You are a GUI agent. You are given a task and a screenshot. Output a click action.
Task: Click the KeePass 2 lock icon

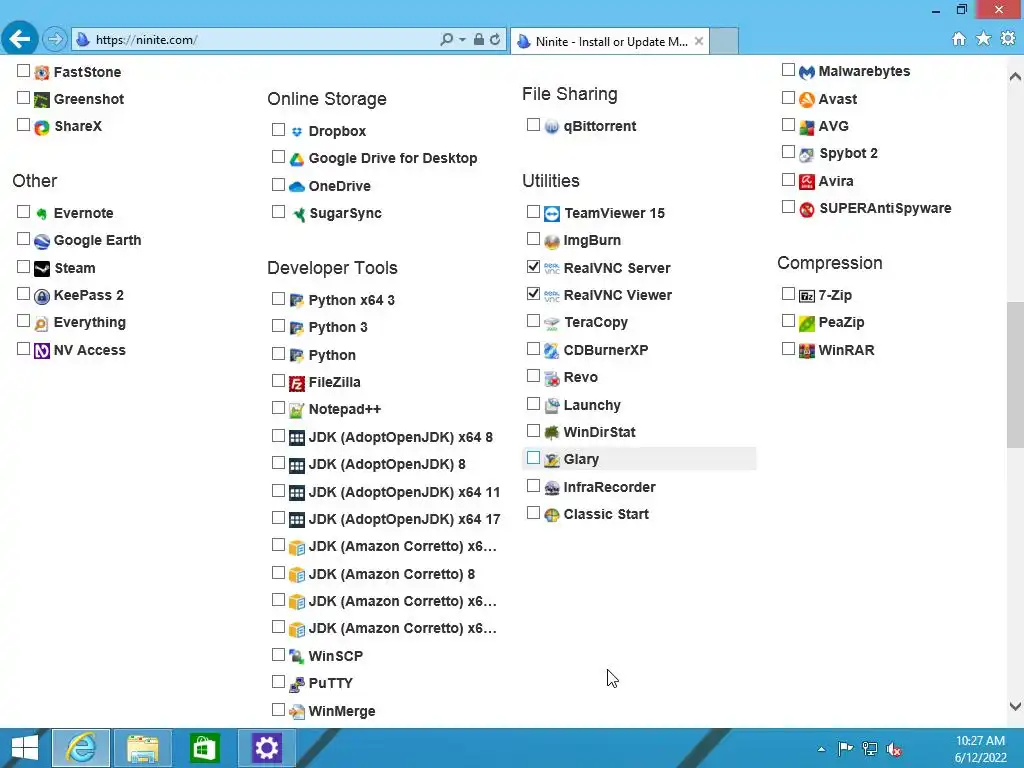42,296
